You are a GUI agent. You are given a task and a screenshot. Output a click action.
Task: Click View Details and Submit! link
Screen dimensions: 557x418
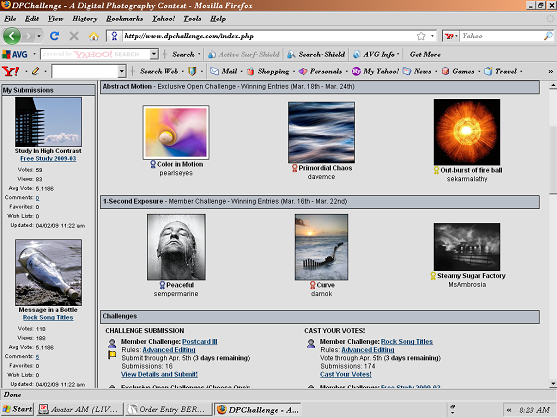pyautogui.click(x=159, y=374)
